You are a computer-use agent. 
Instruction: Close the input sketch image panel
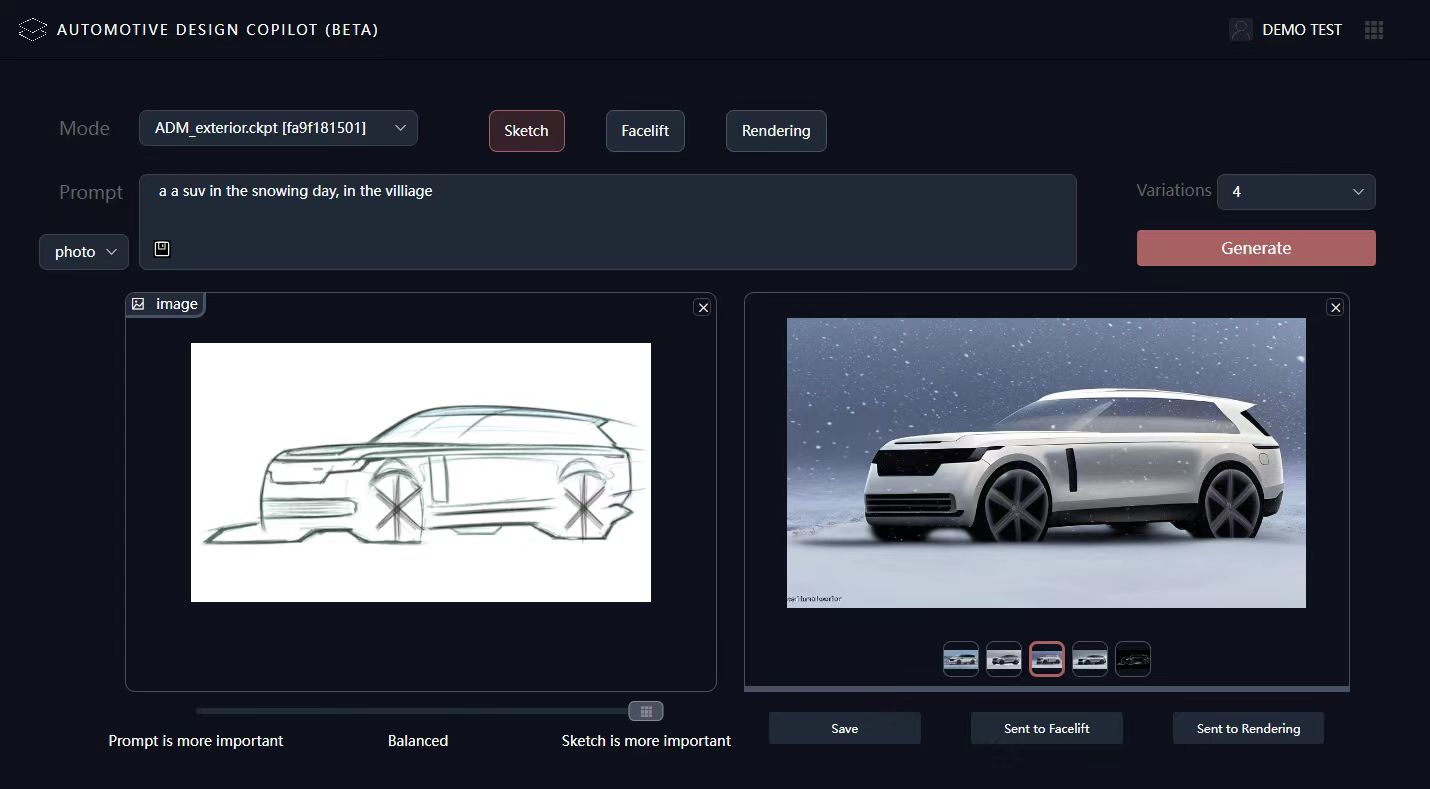coord(703,308)
